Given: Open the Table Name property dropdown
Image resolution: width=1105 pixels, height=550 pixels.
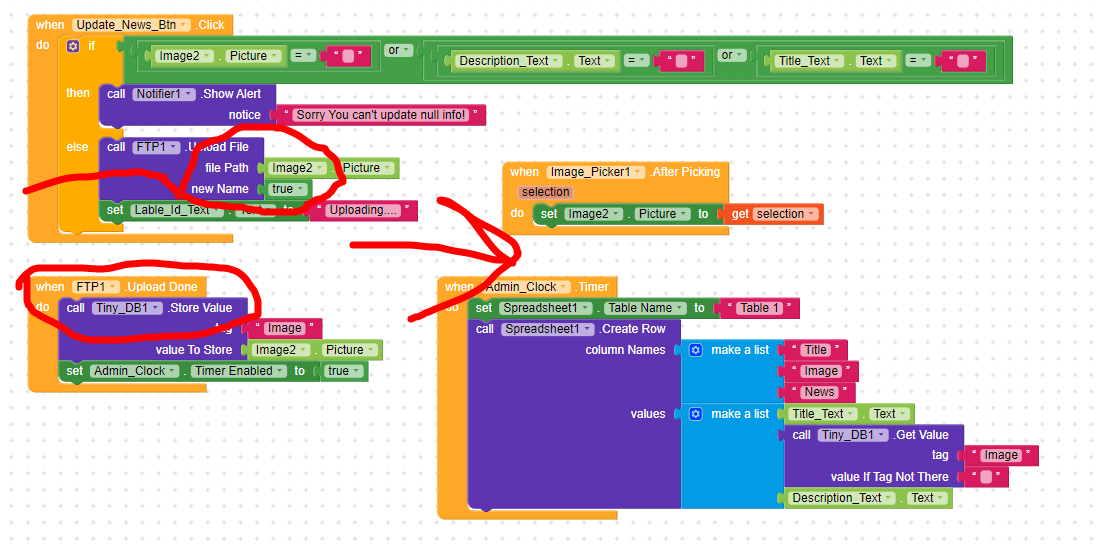Looking at the screenshot, I should click(x=646, y=308).
